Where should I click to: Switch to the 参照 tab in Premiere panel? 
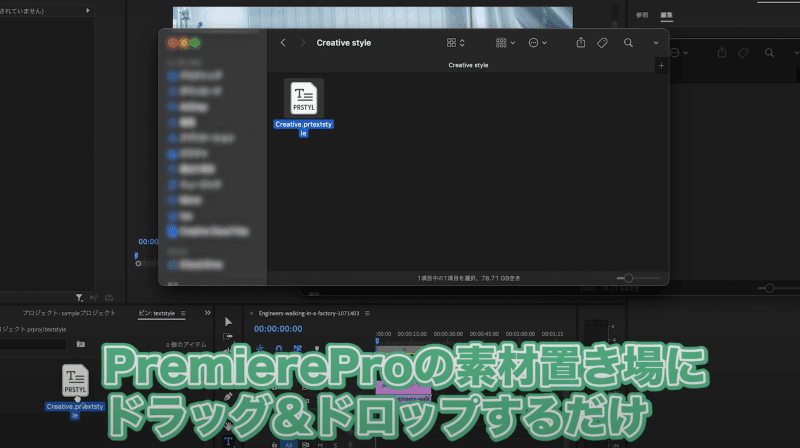click(x=642, y=15)
